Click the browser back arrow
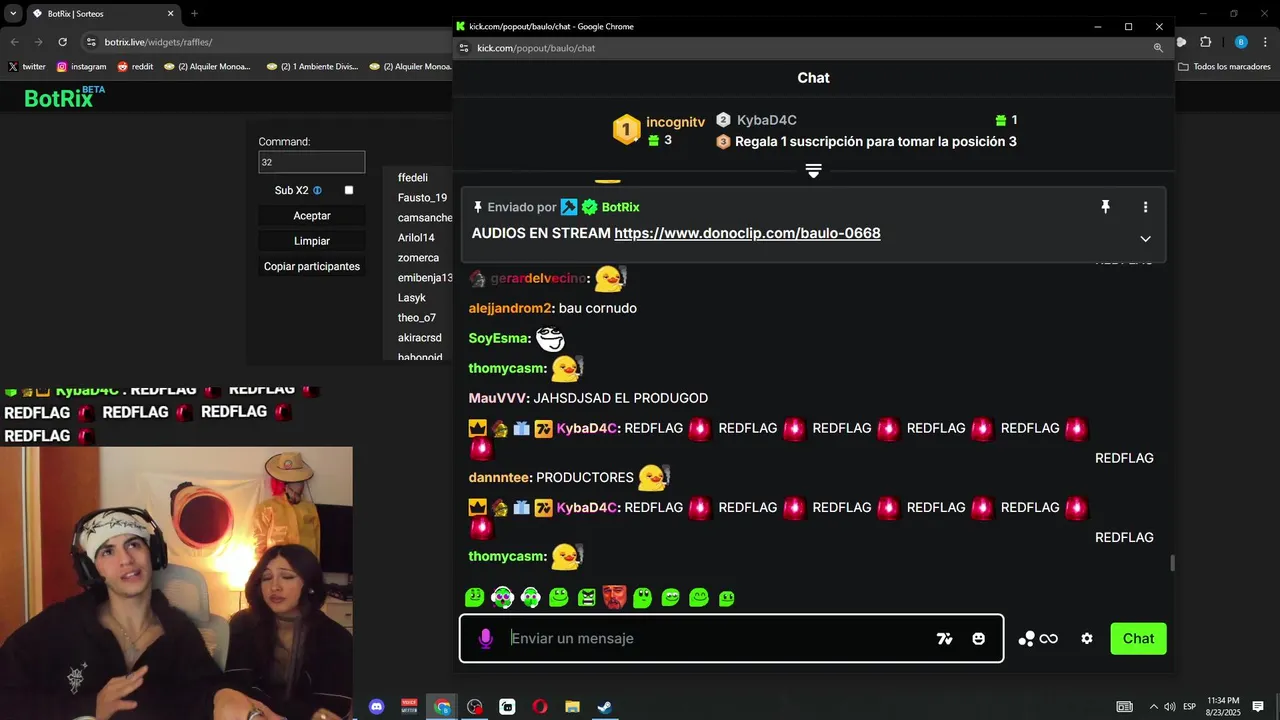 coord(14,42)
